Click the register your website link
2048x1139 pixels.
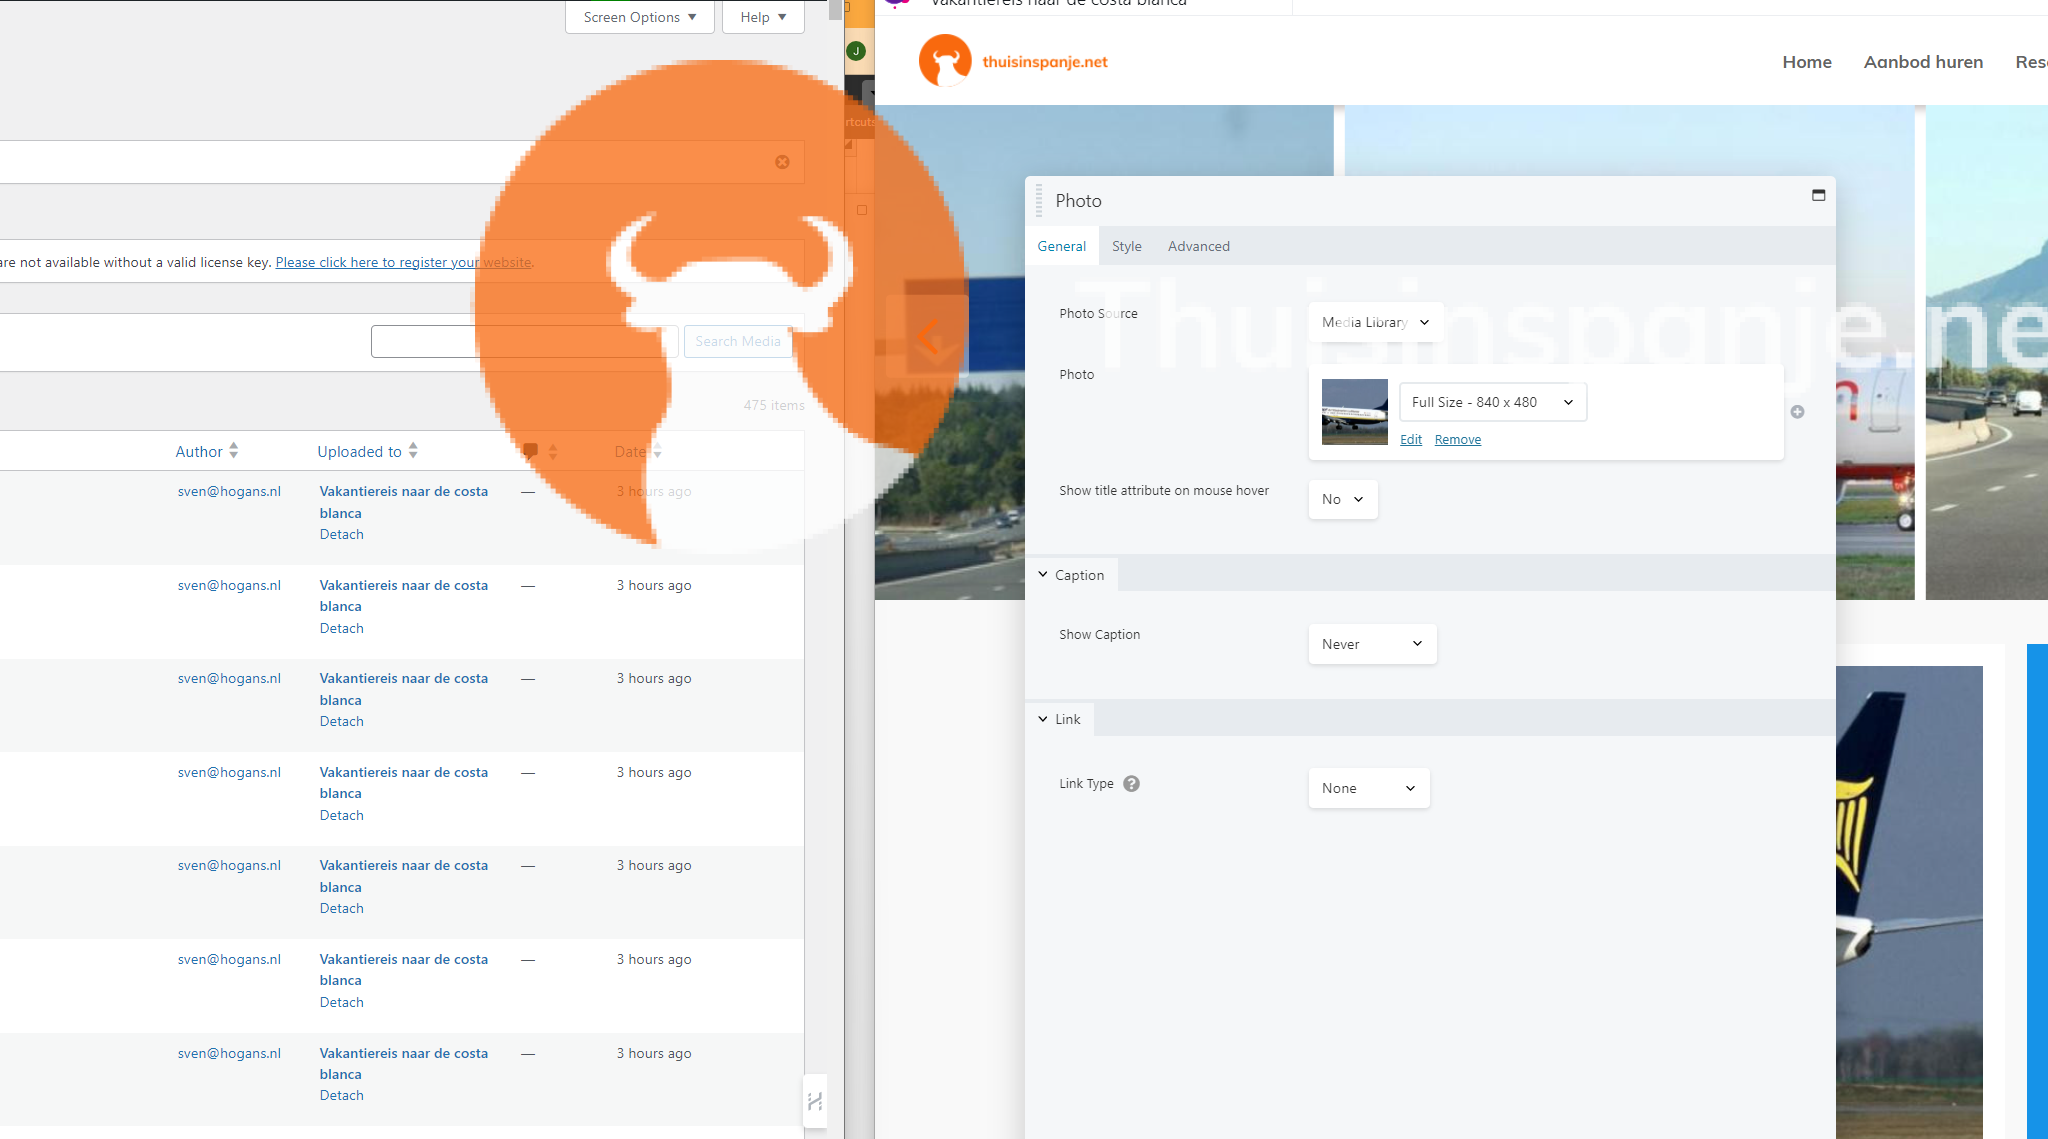click(x=403, y=262)
